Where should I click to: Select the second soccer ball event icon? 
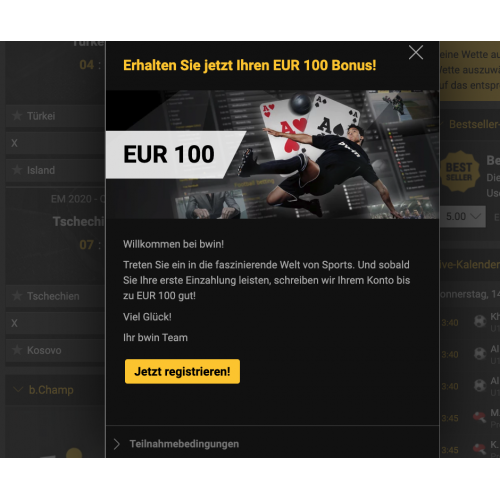[480, 353]
